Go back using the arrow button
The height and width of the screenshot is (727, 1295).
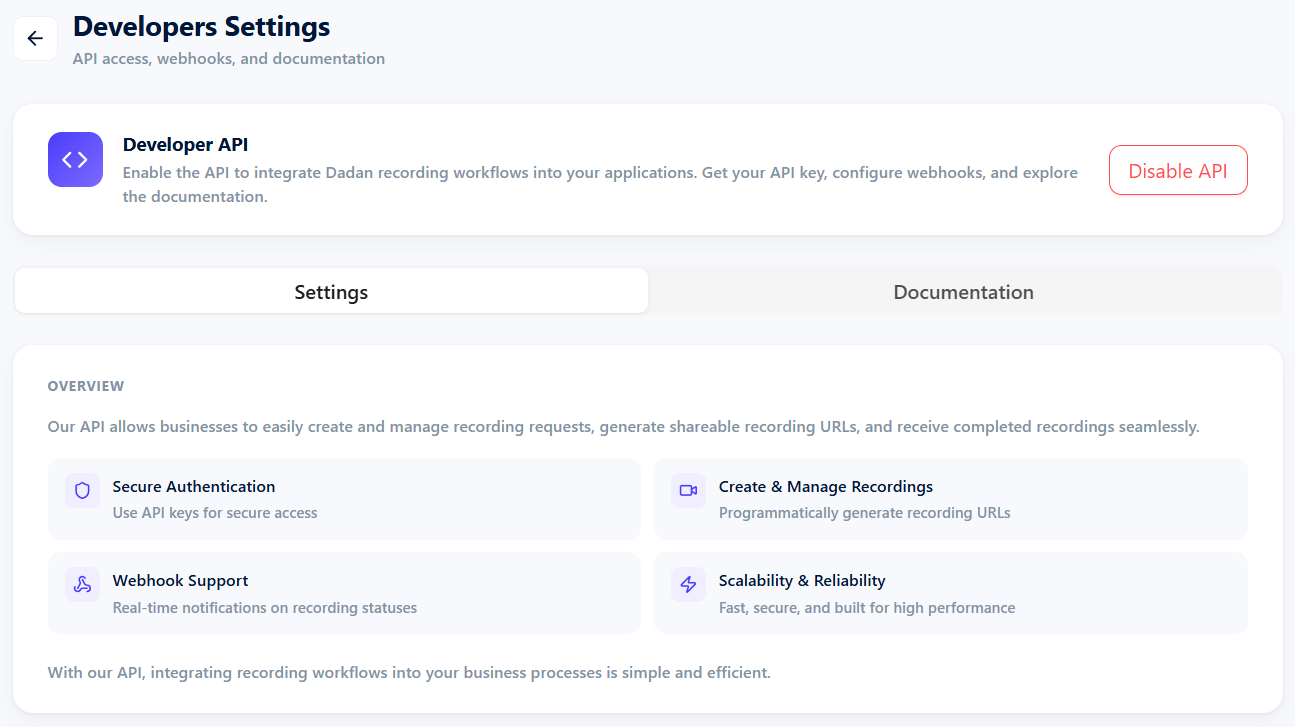(x=35, y=38)
